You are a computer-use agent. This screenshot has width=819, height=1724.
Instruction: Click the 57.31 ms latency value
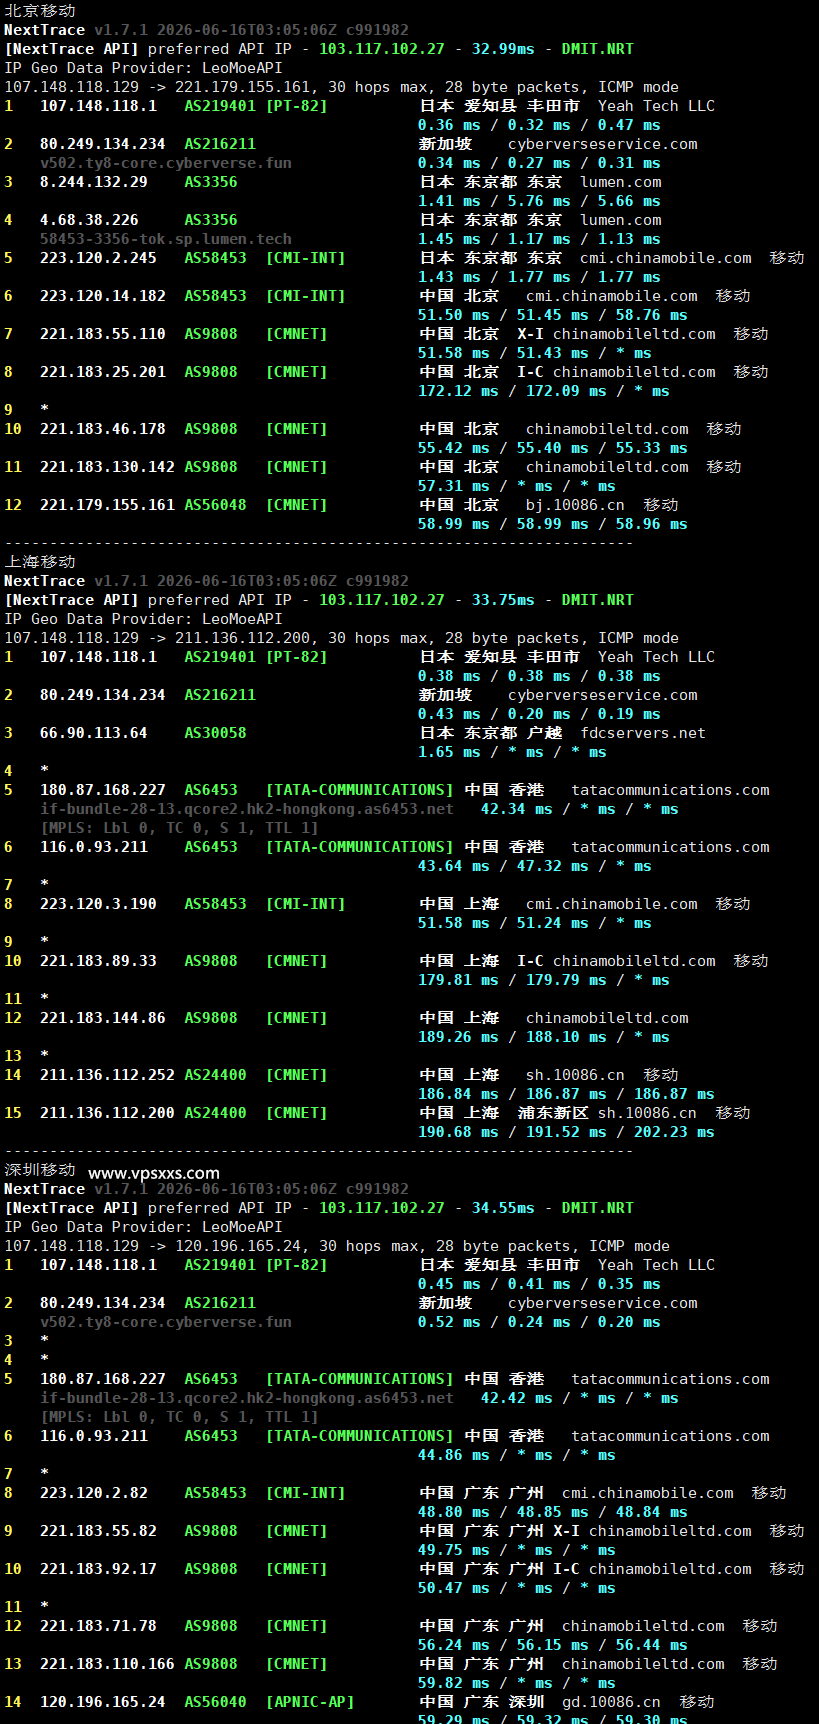click(454, 486)
